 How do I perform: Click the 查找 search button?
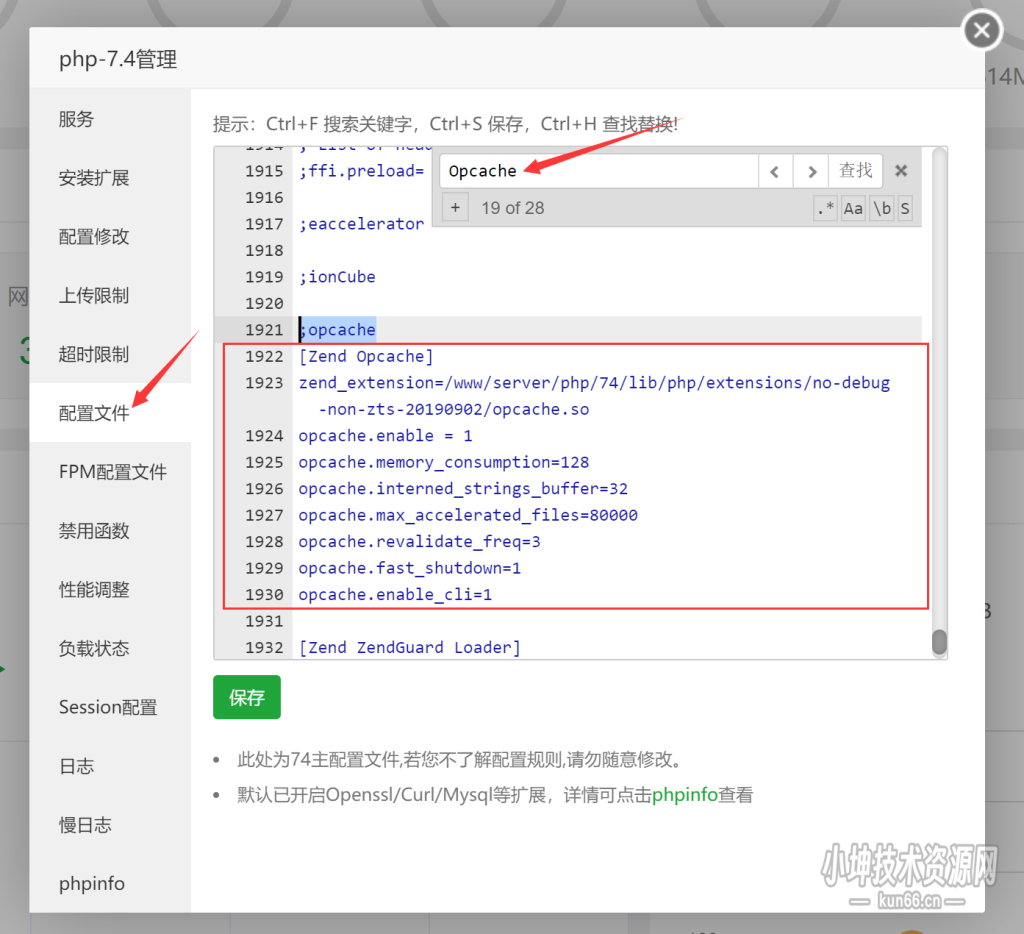coord(855,171)
